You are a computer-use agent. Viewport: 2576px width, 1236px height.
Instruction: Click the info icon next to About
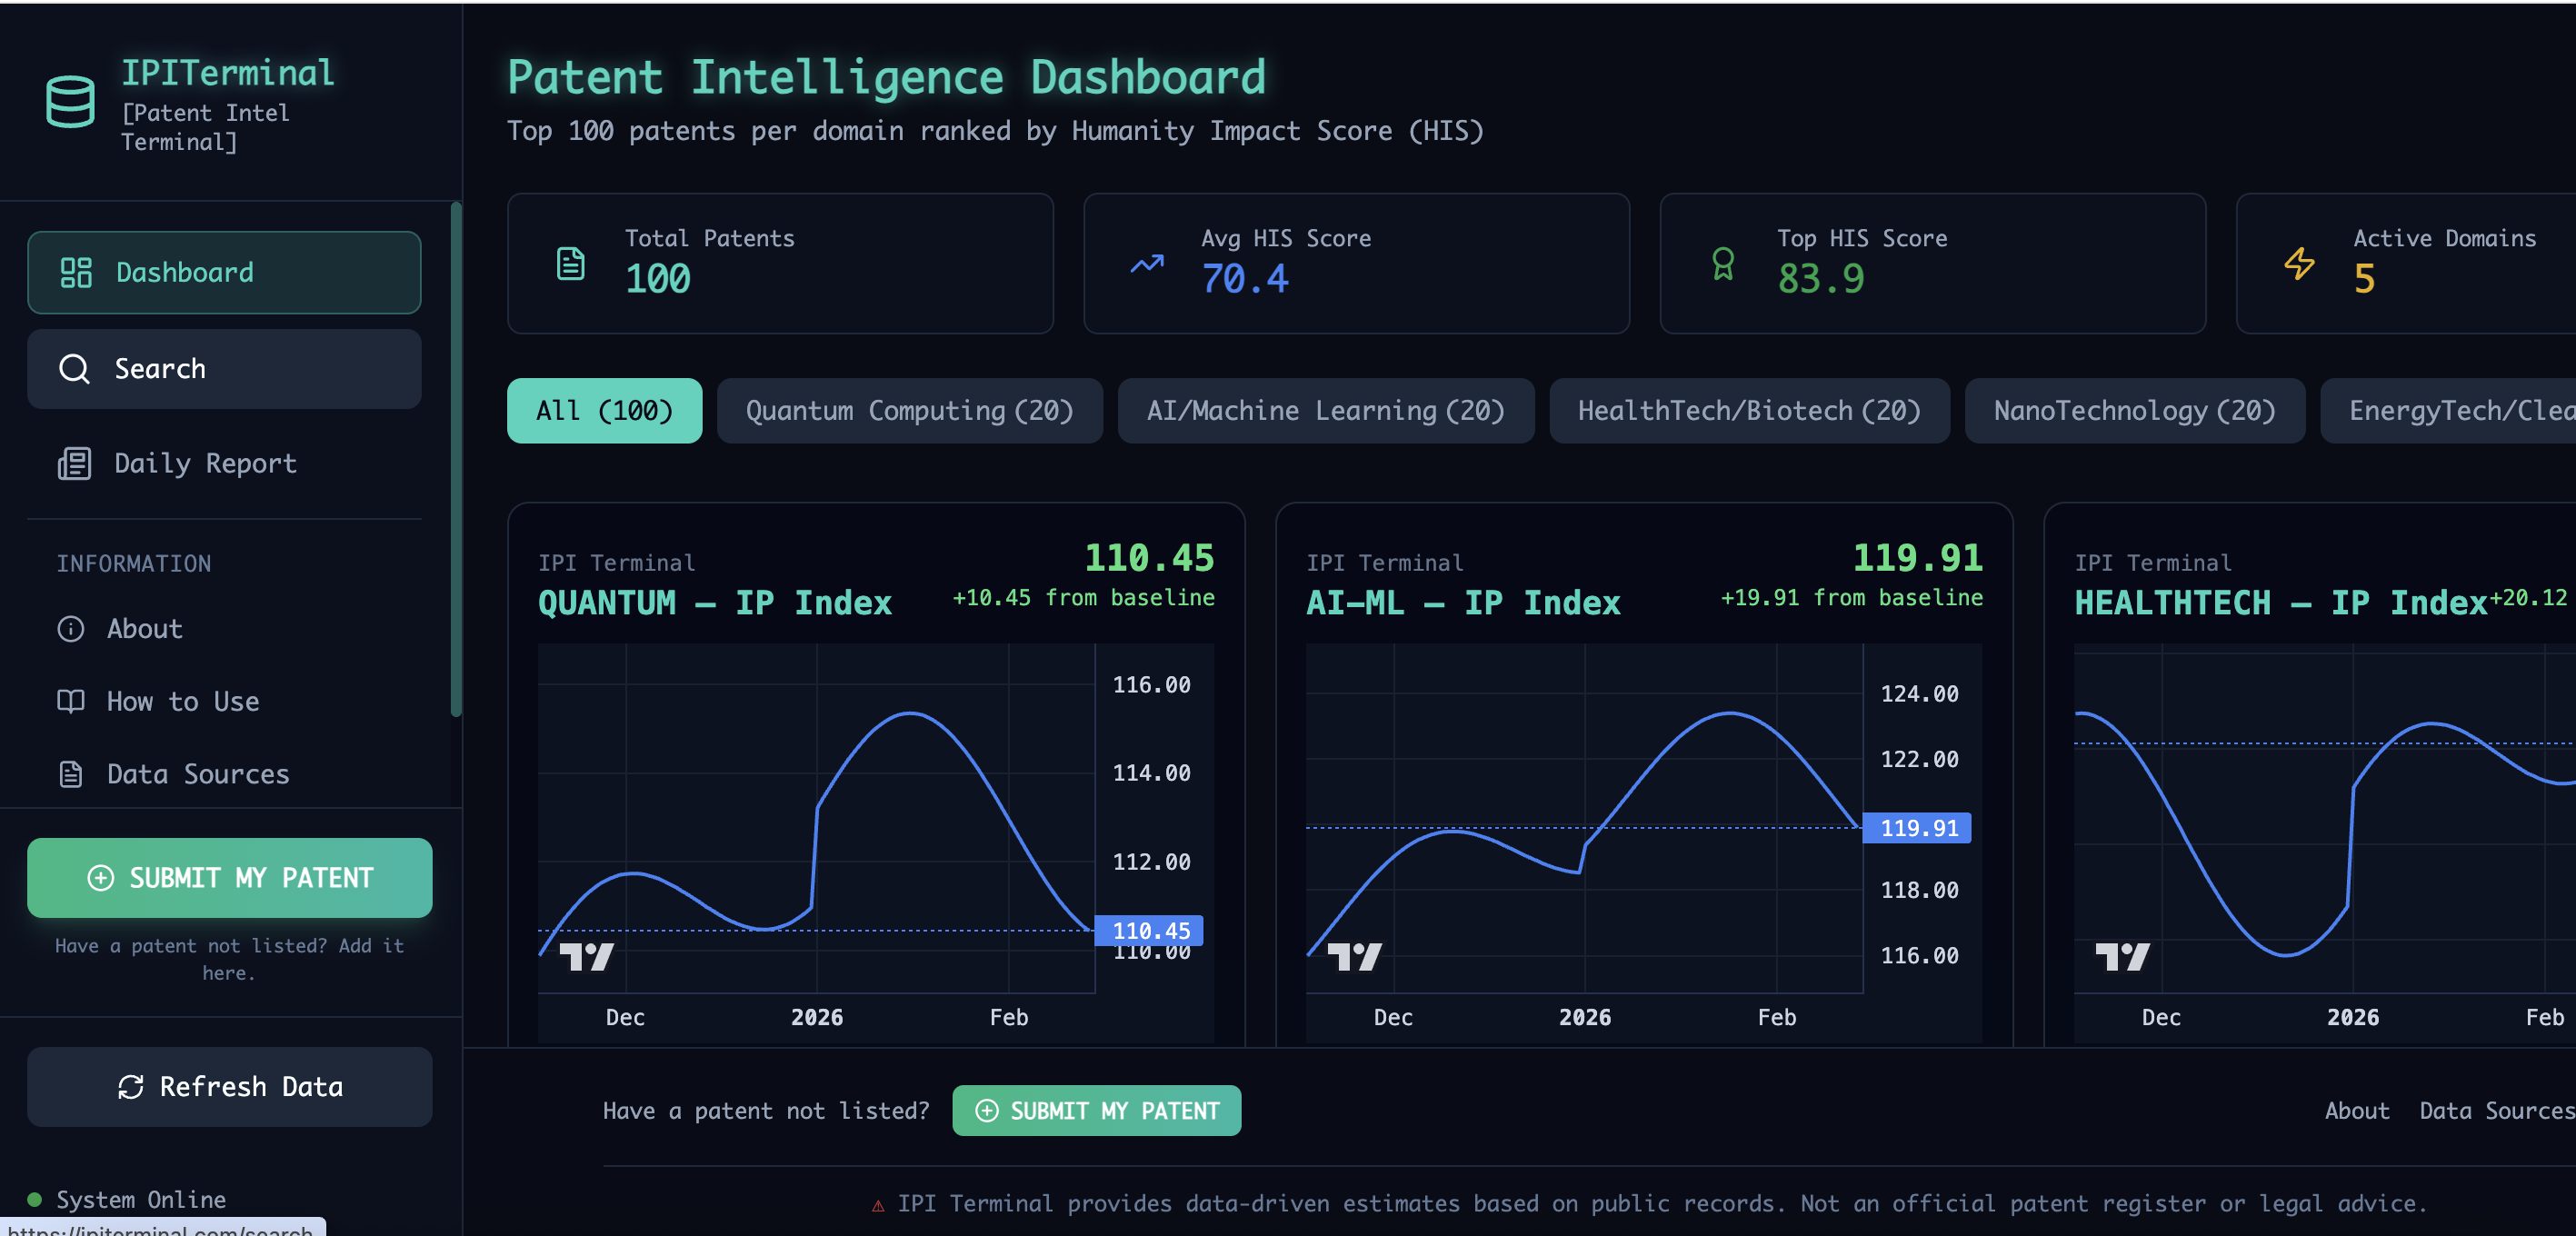coord(70,629)
